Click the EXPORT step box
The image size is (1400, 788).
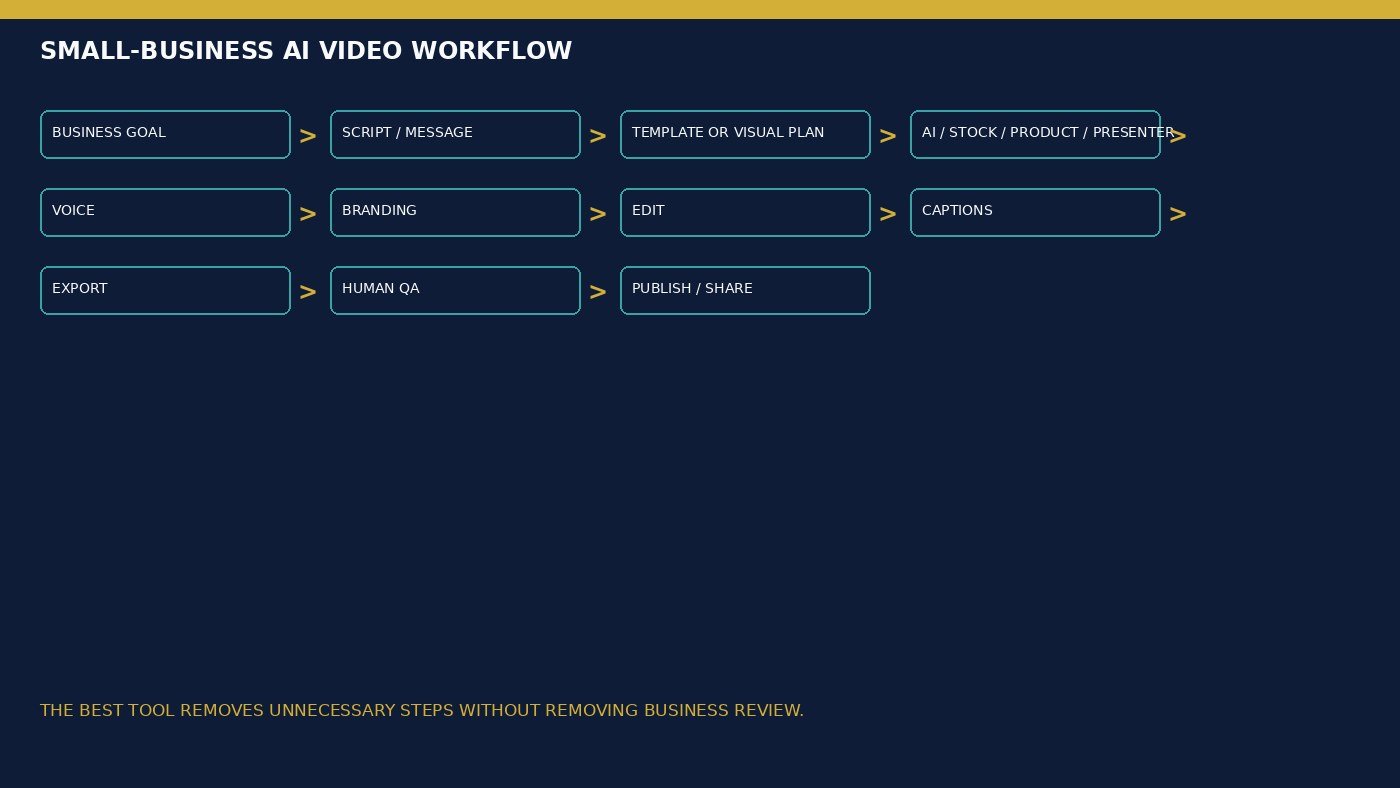[x=165, y=290]
